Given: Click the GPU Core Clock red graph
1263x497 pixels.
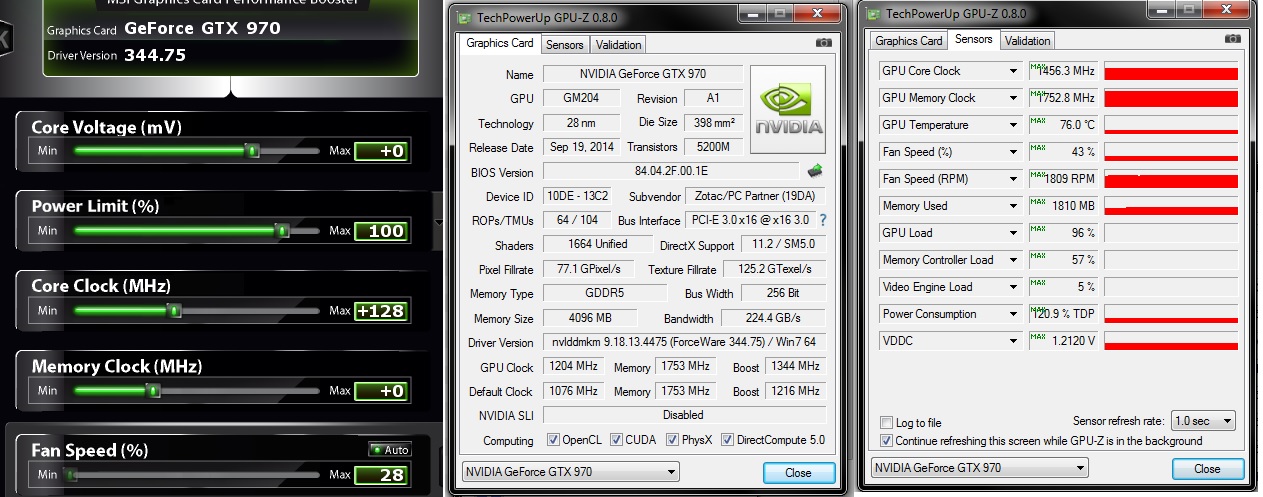Looking at the screenshot, I should coord(1171,72).
